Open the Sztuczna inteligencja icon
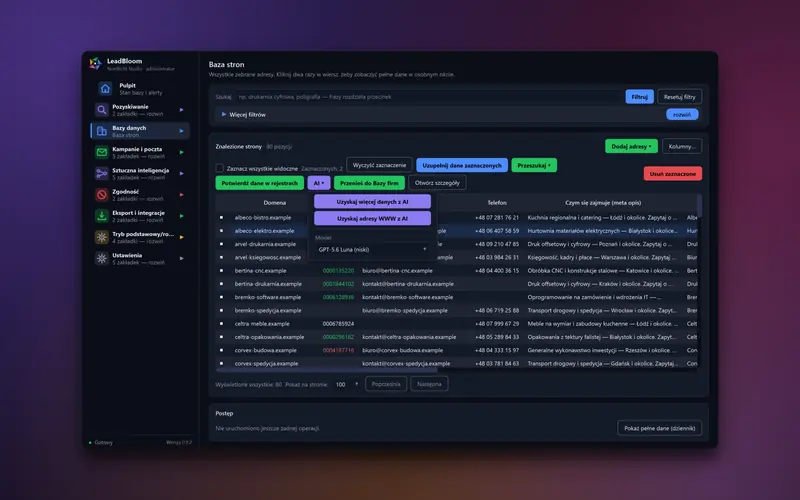Viewport: 800px width, 500px height. (102, 173)
